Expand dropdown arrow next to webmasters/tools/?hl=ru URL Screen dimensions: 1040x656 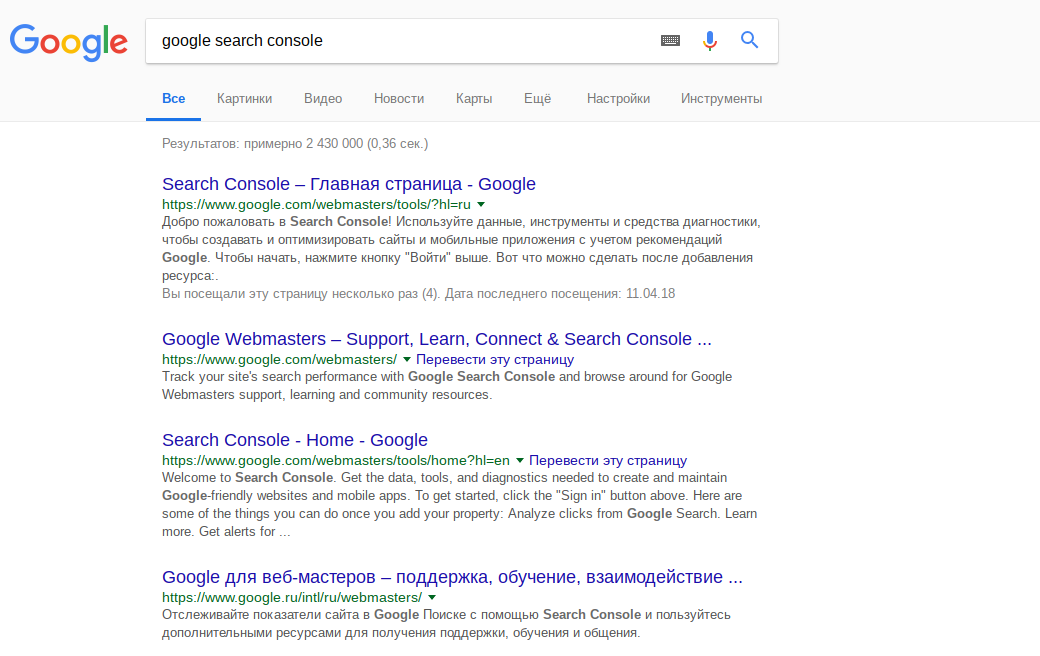pos(482,204)
